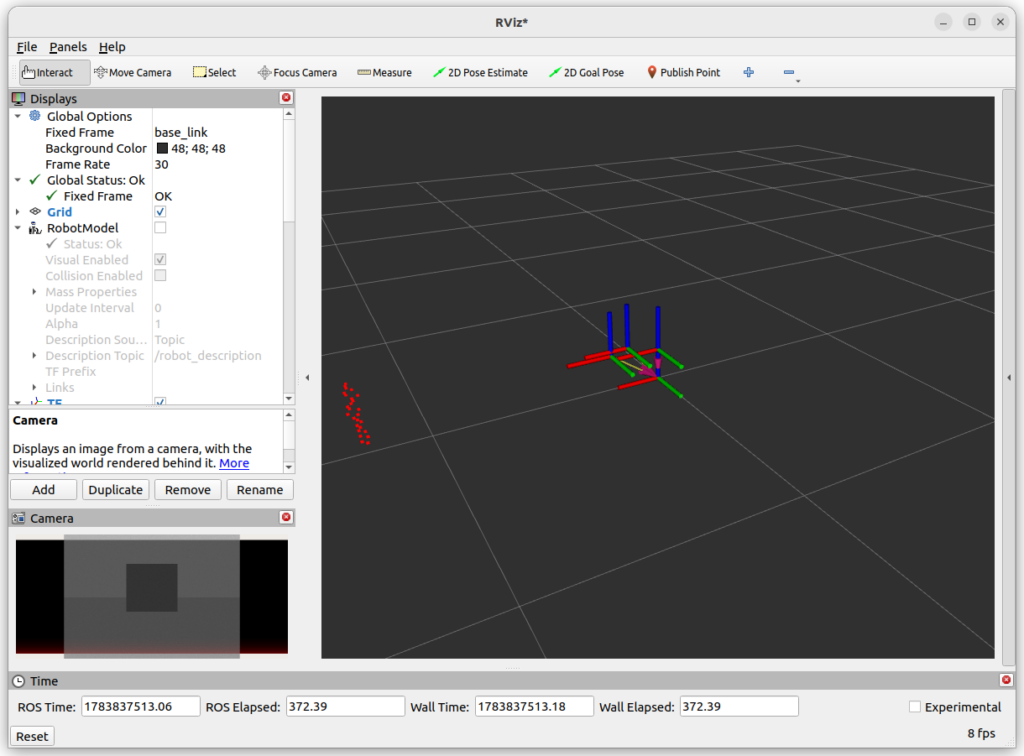Viewport: 1024px width, 756px height.
Task: Close the Camera panel
Action: pos(286,517)
